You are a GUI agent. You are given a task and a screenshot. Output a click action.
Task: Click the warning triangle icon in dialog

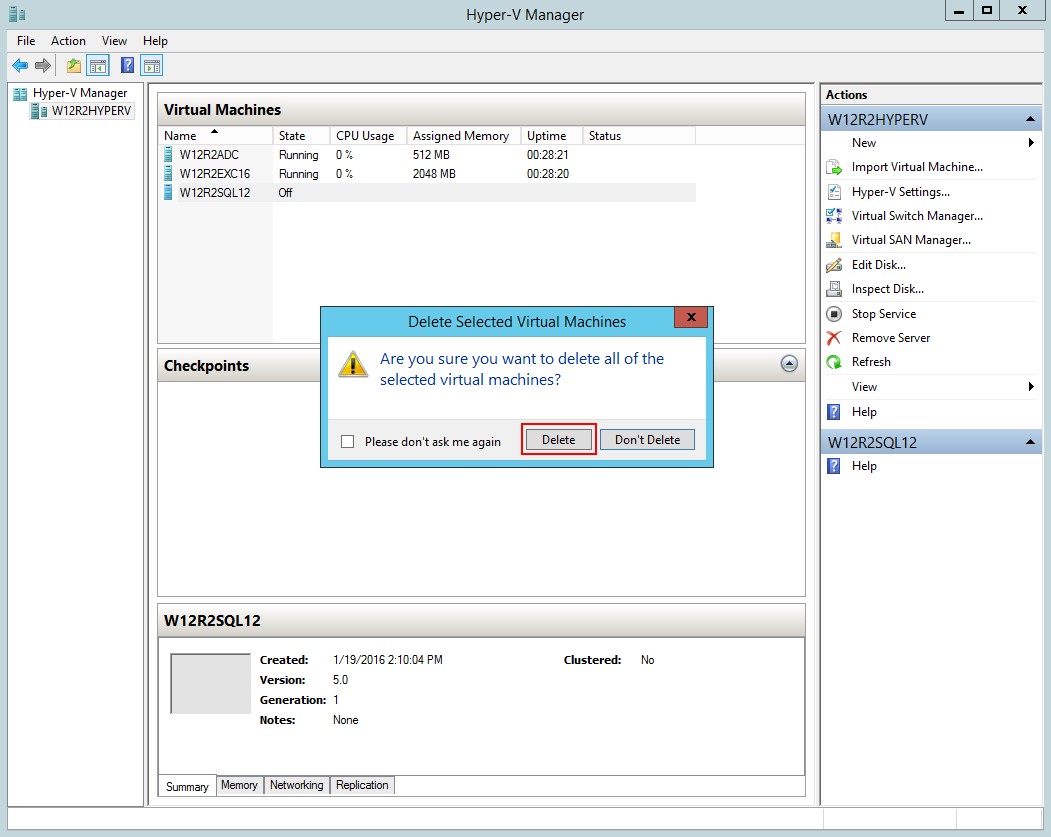pyautogui.click(x=353, y=364)
